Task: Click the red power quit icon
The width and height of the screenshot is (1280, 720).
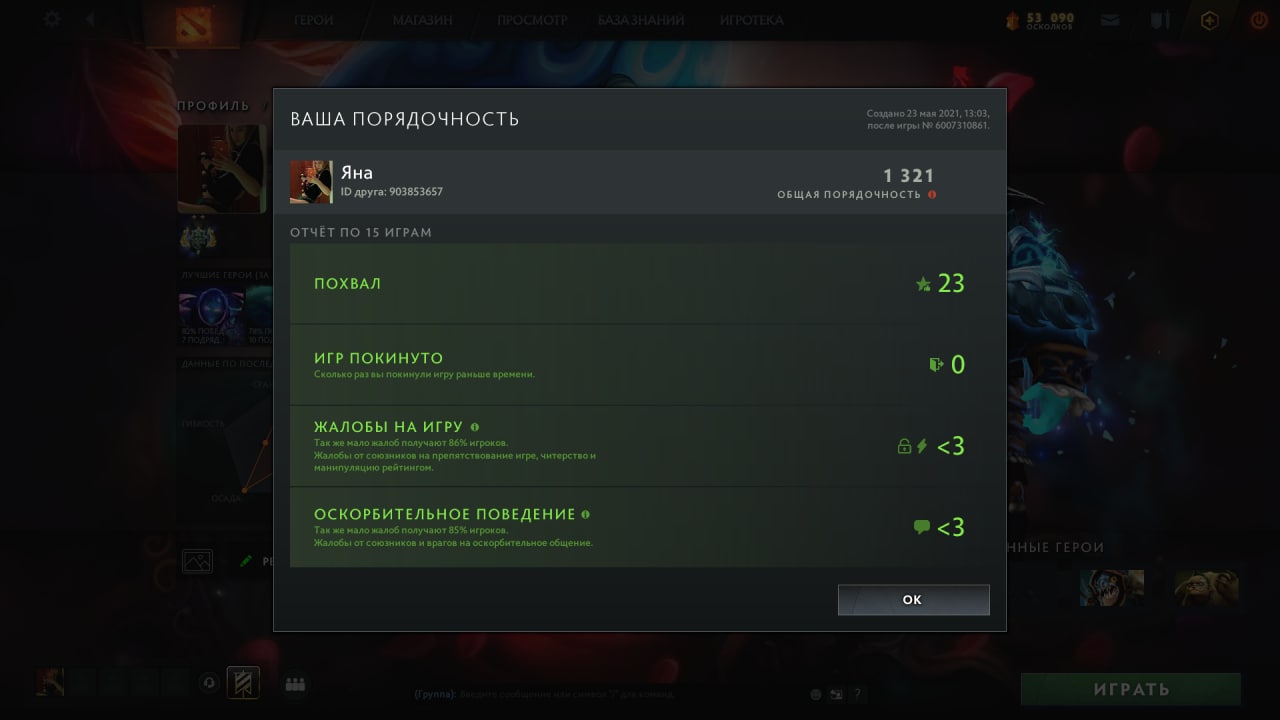Action: point(1259,19)
